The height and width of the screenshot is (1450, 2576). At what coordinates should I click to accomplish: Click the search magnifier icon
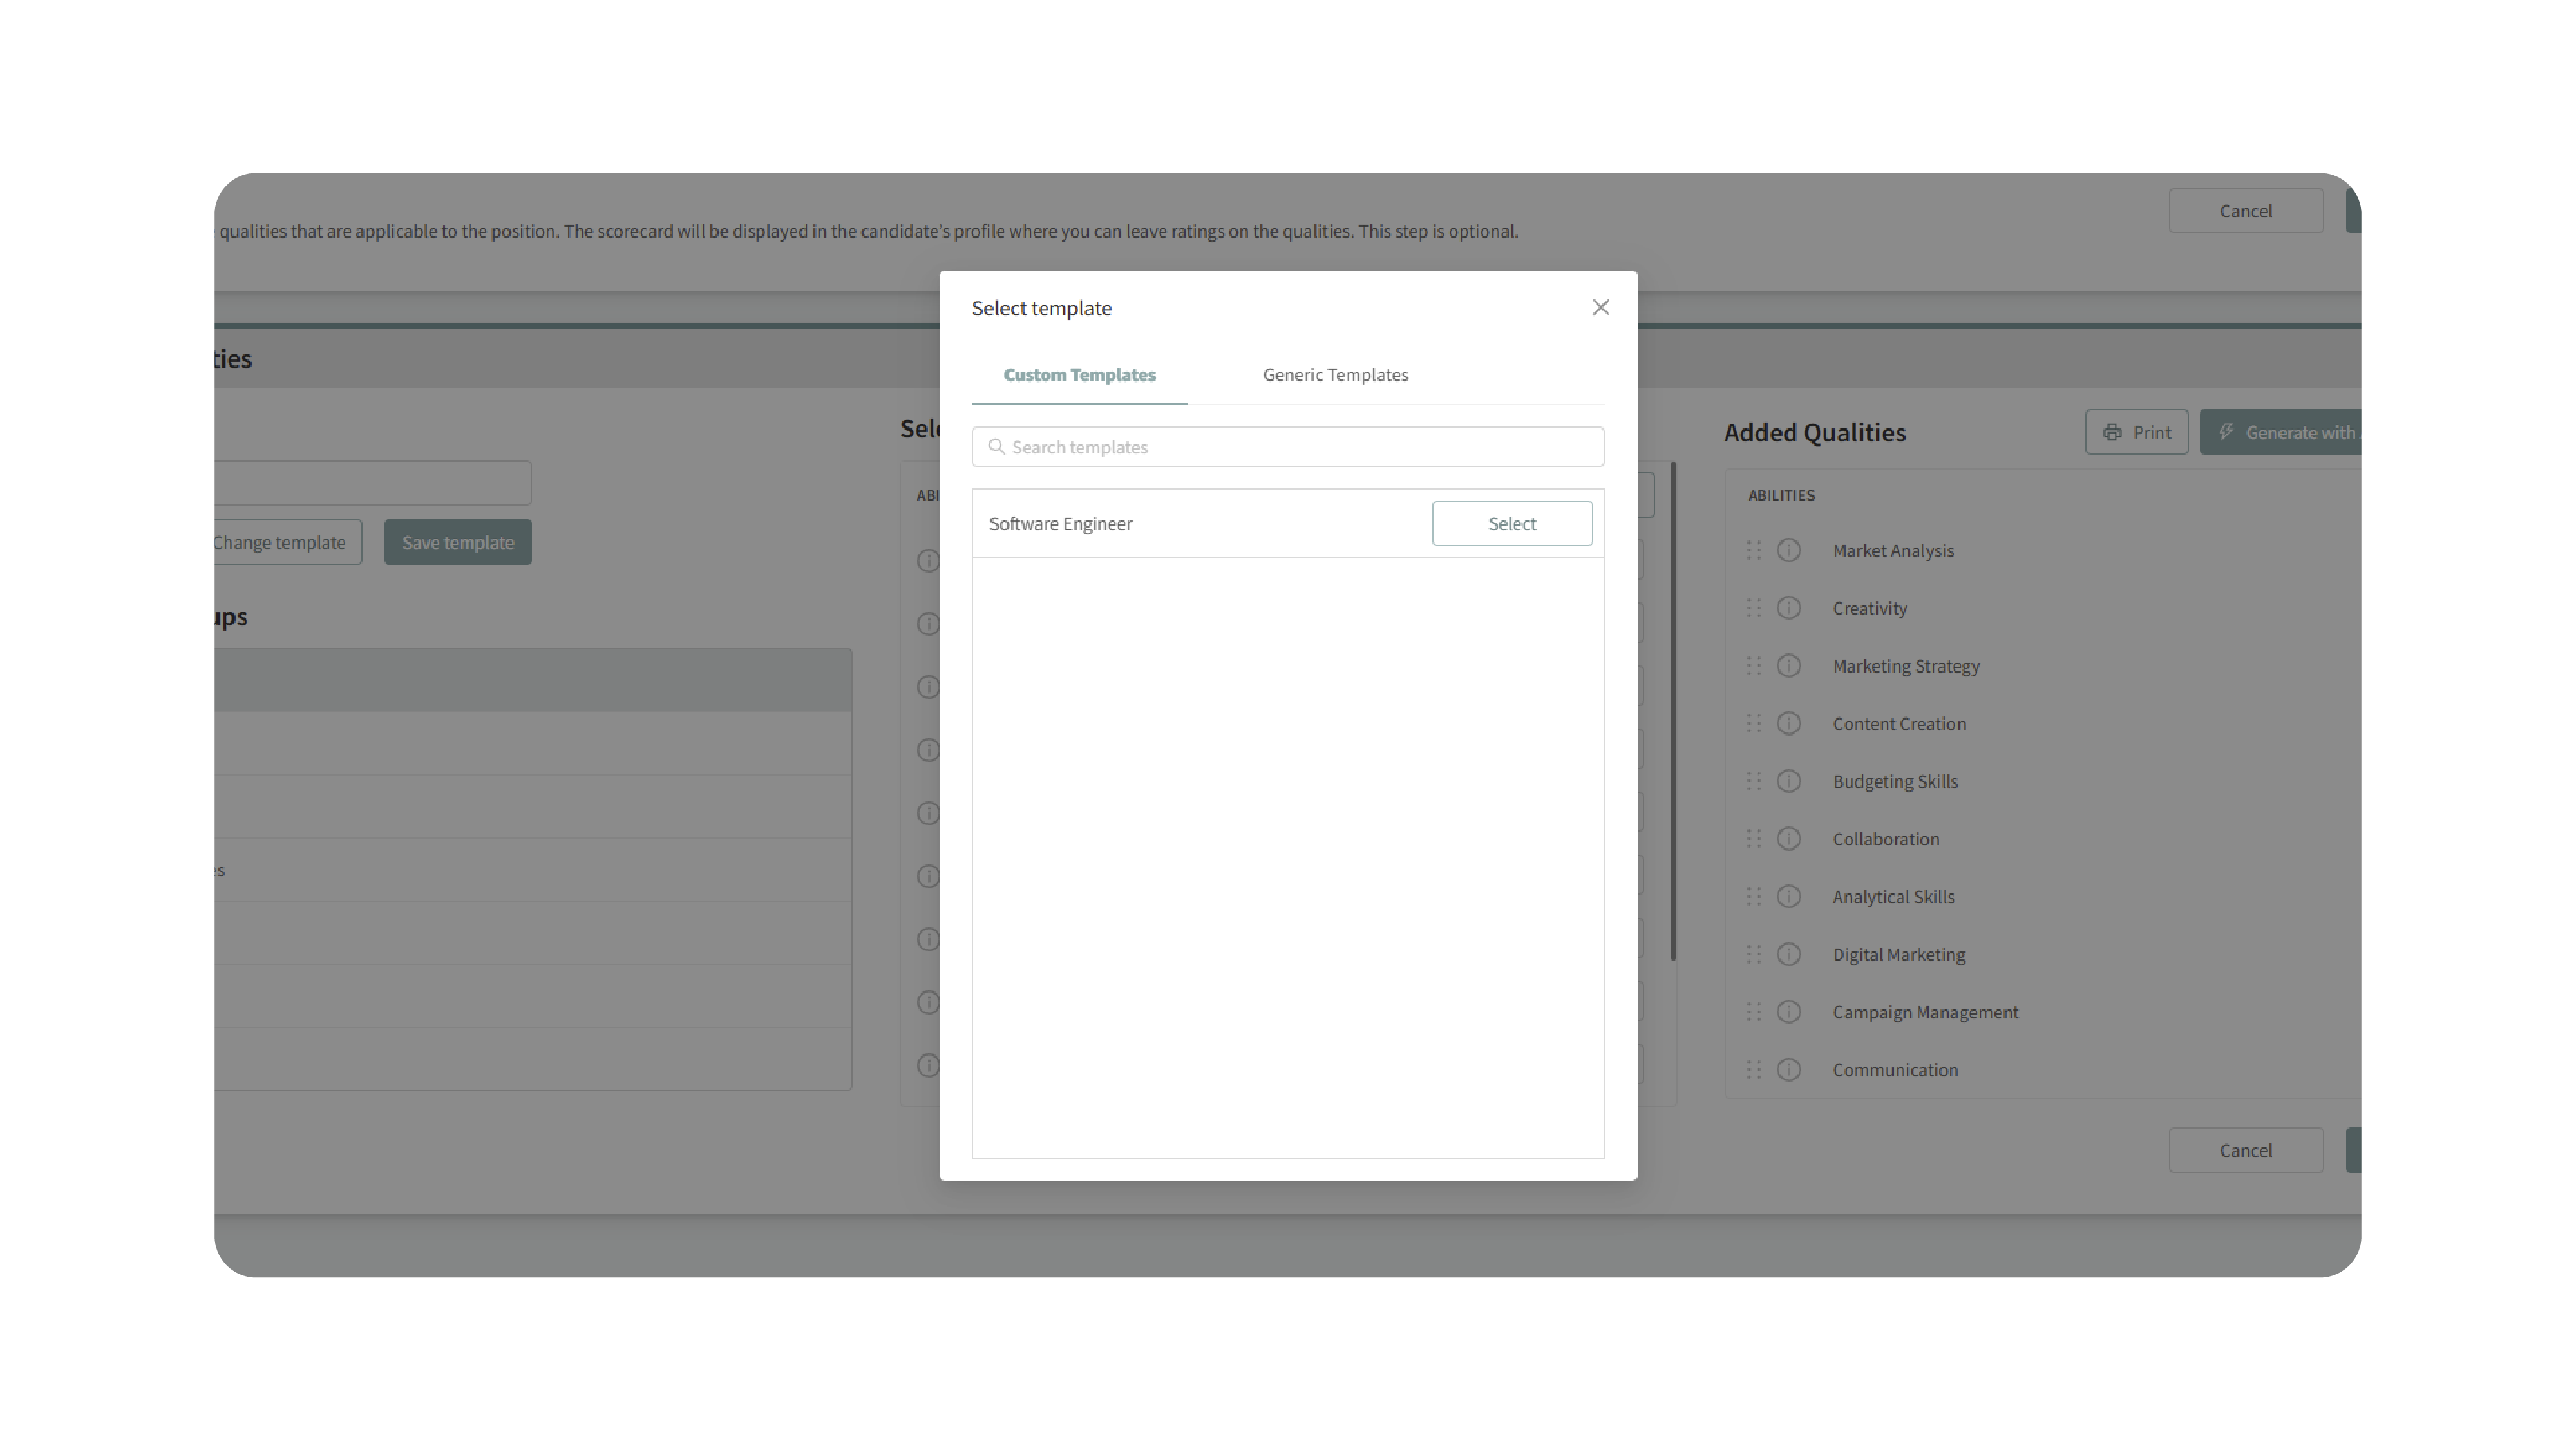click(x=996, y=447)
